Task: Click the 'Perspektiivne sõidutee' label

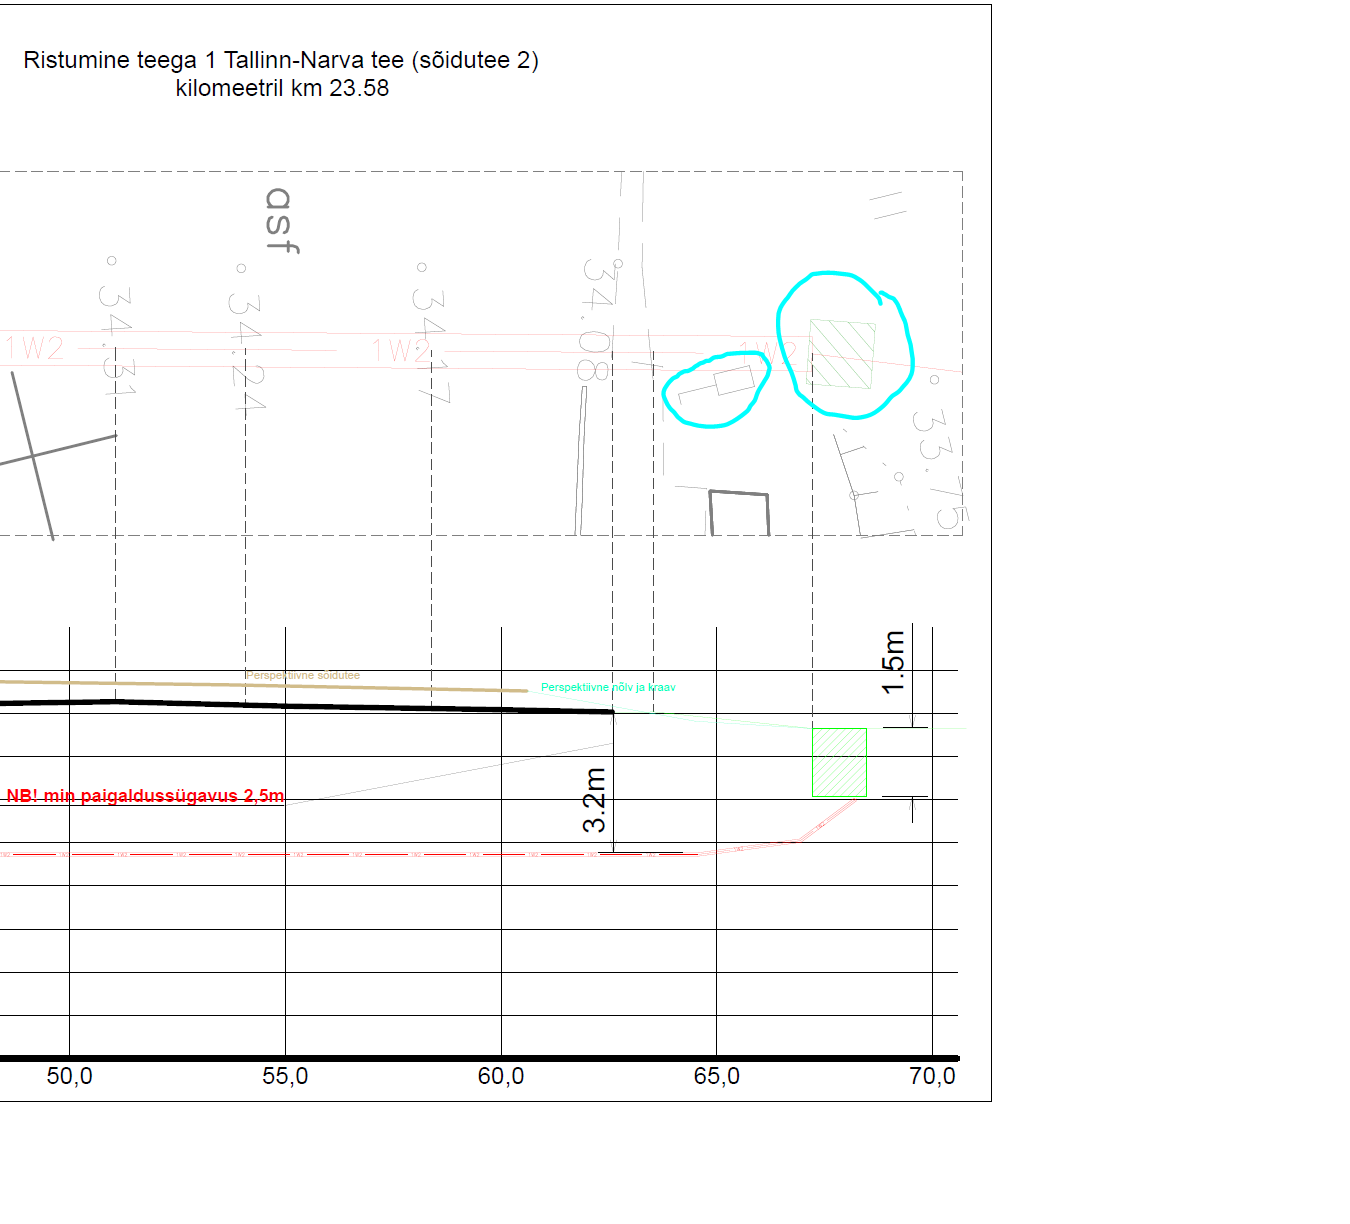Action: tap(303, 676)
